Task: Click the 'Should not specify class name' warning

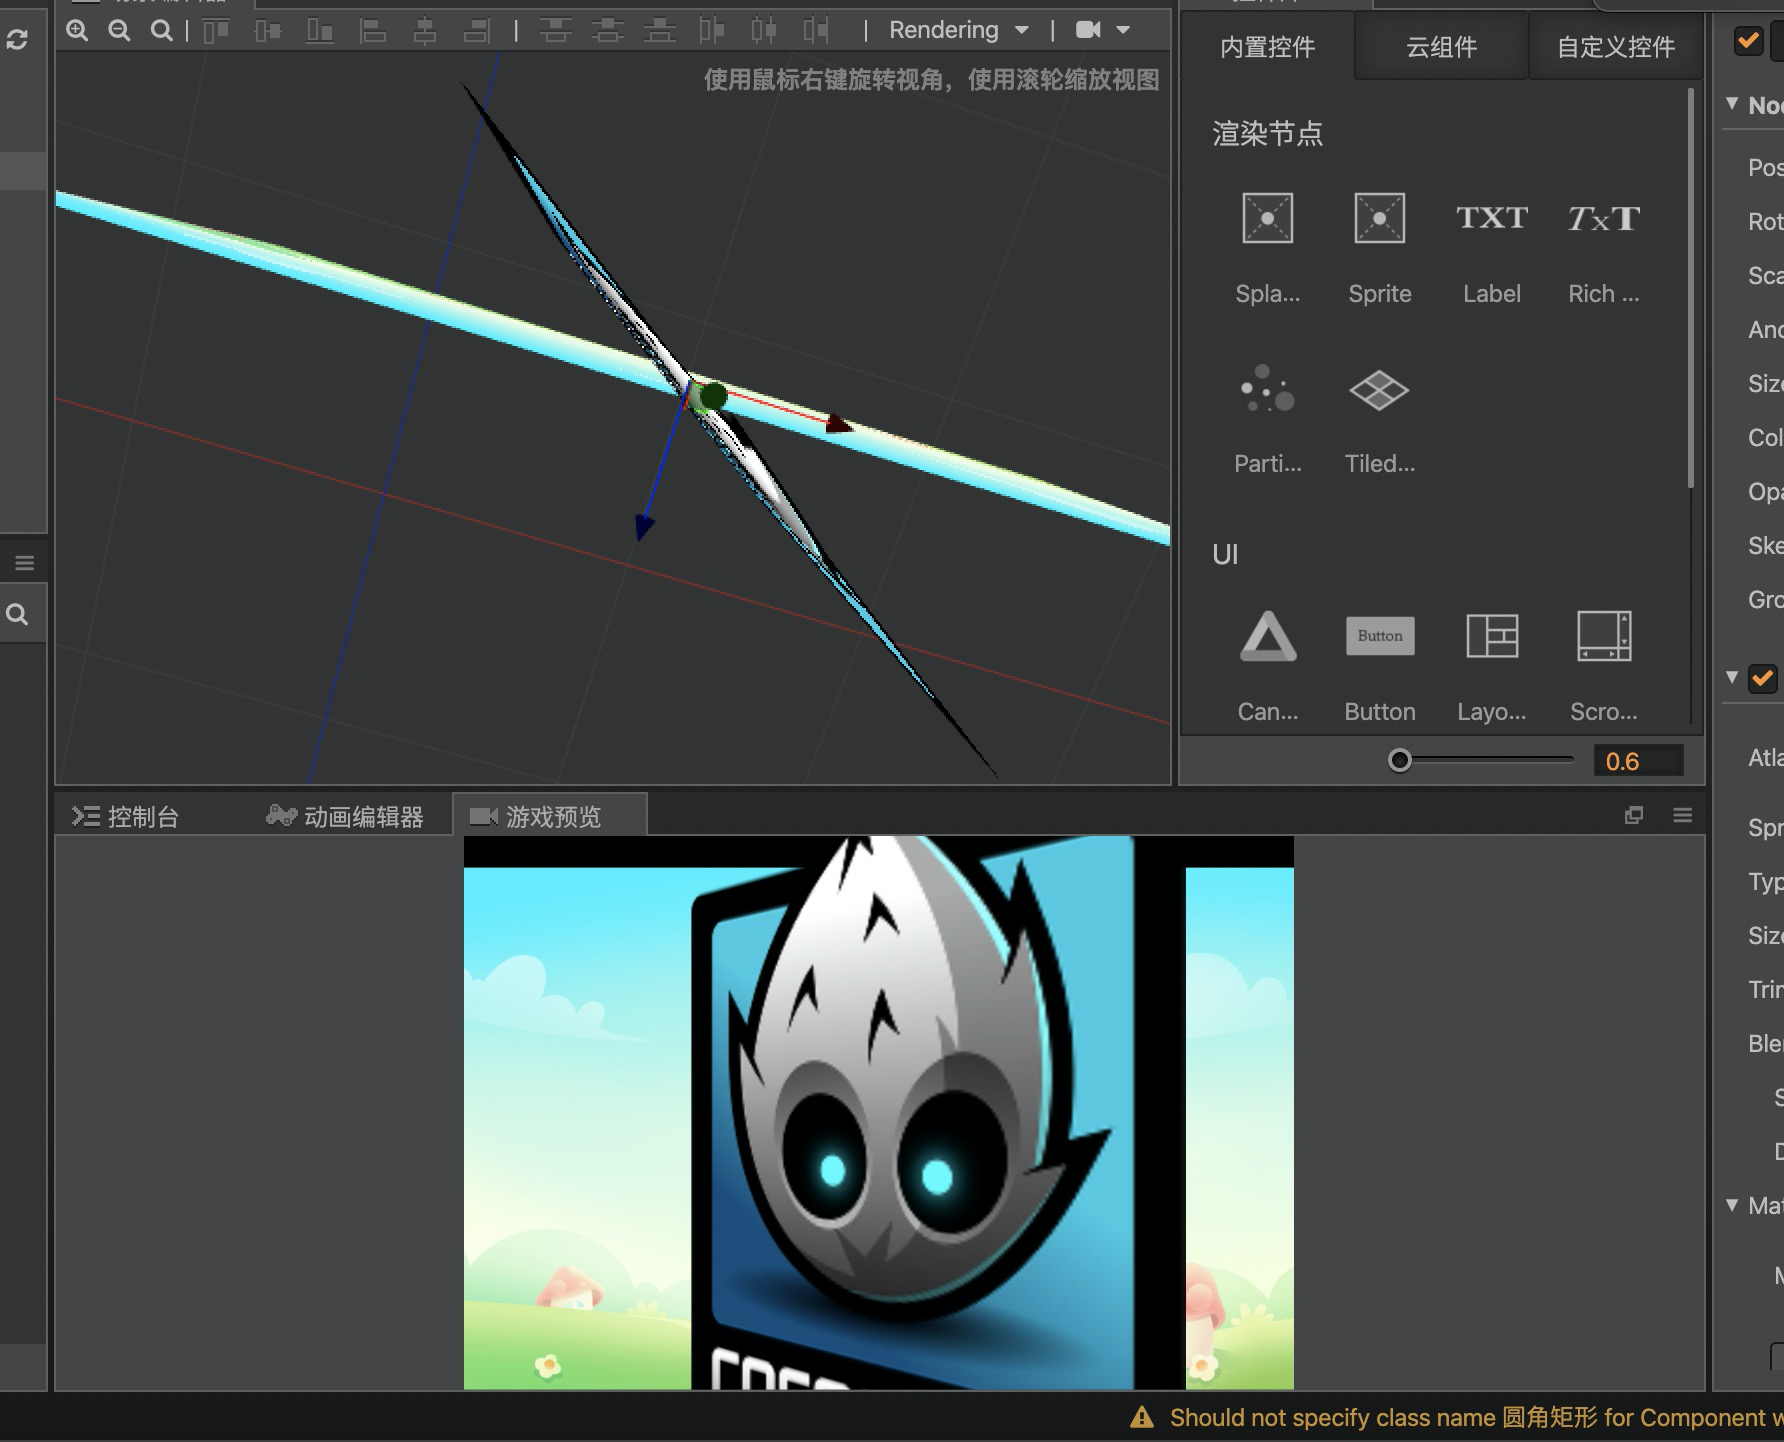Action: pyautogui.click(x=1476, y=1418)
